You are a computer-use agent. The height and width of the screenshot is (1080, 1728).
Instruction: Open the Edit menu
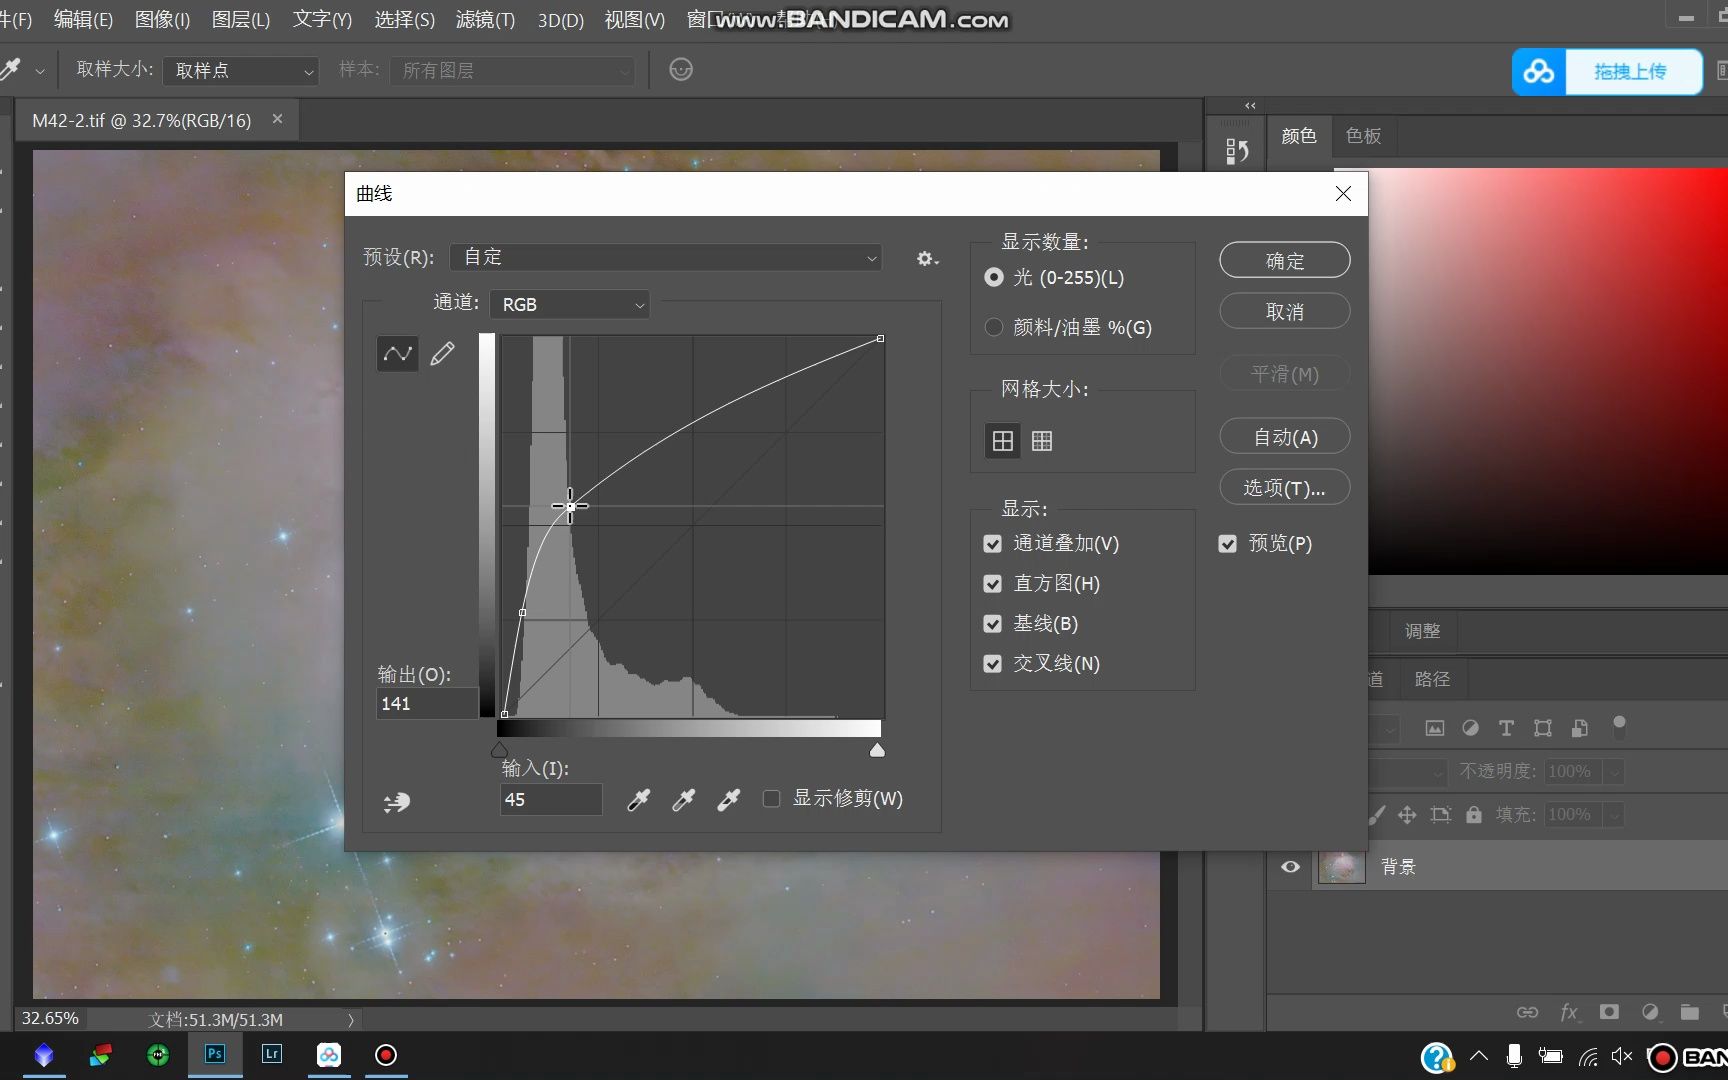(x=82, y=19)
